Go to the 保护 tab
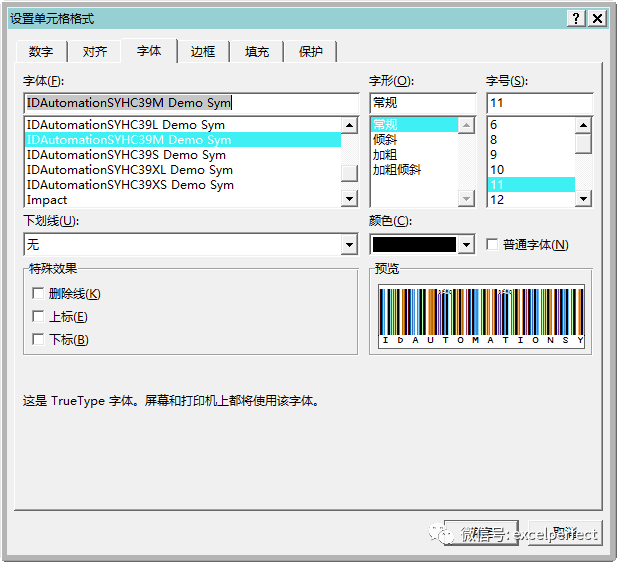Image resolution: width=617 pixels, height=562 pixels. point(310,52)
